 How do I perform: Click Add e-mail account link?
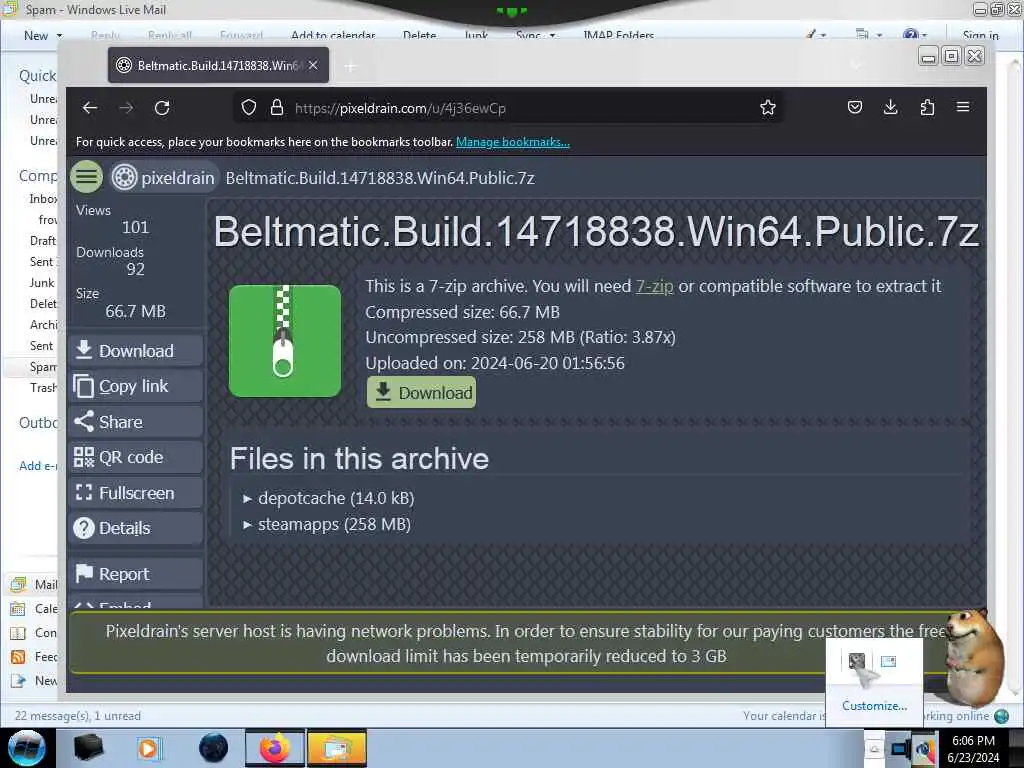(x=38, y=466)
